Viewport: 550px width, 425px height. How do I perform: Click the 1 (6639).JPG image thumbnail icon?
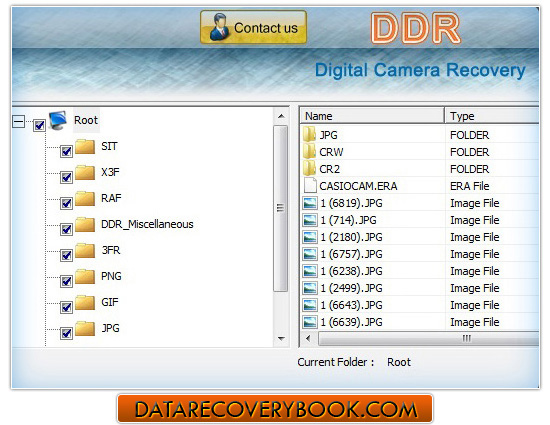click(310, 322)
